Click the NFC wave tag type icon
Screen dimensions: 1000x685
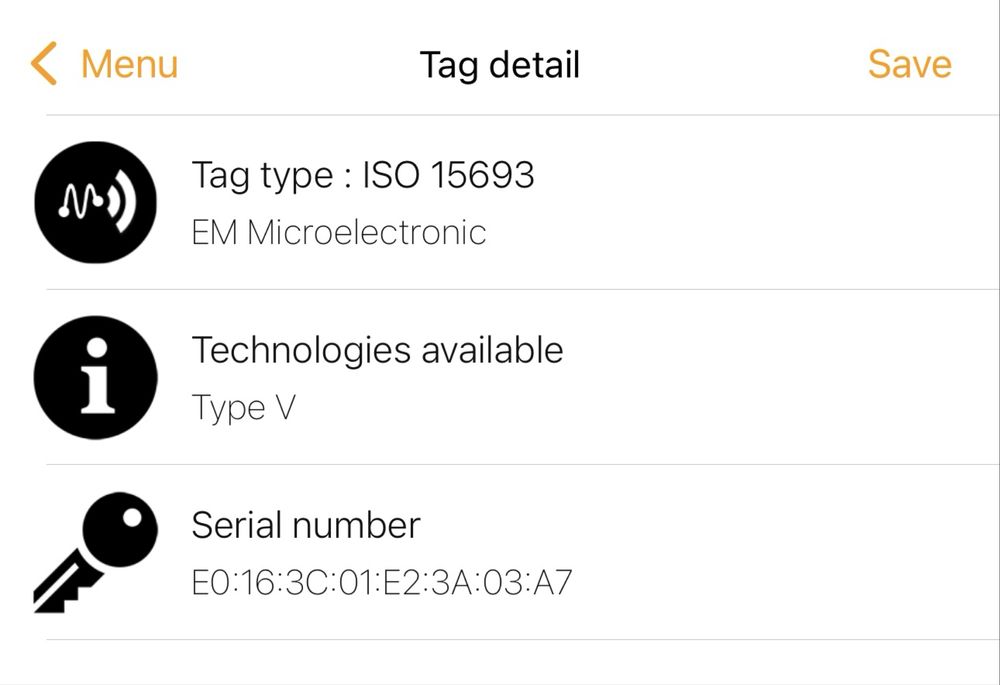95,202
